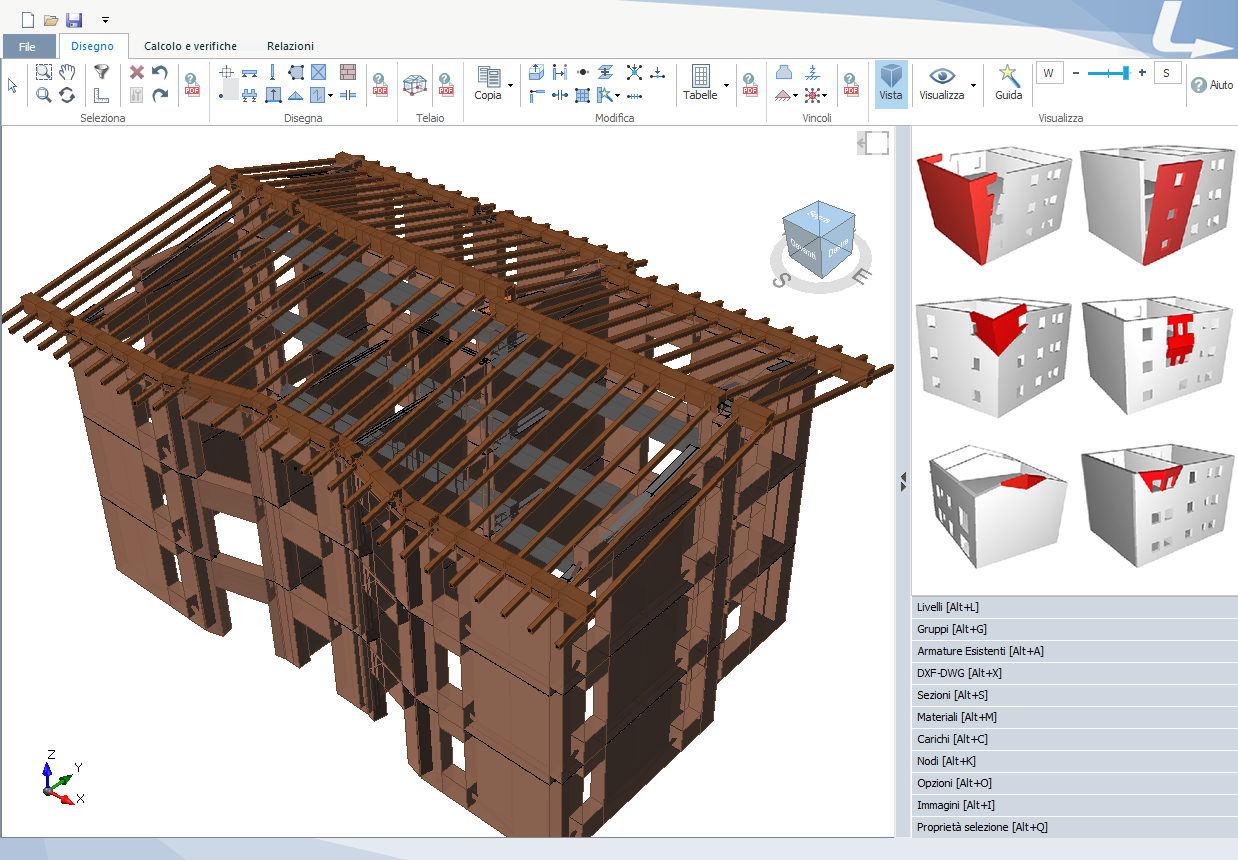Click the Aiuto help button

point(1211,86)
